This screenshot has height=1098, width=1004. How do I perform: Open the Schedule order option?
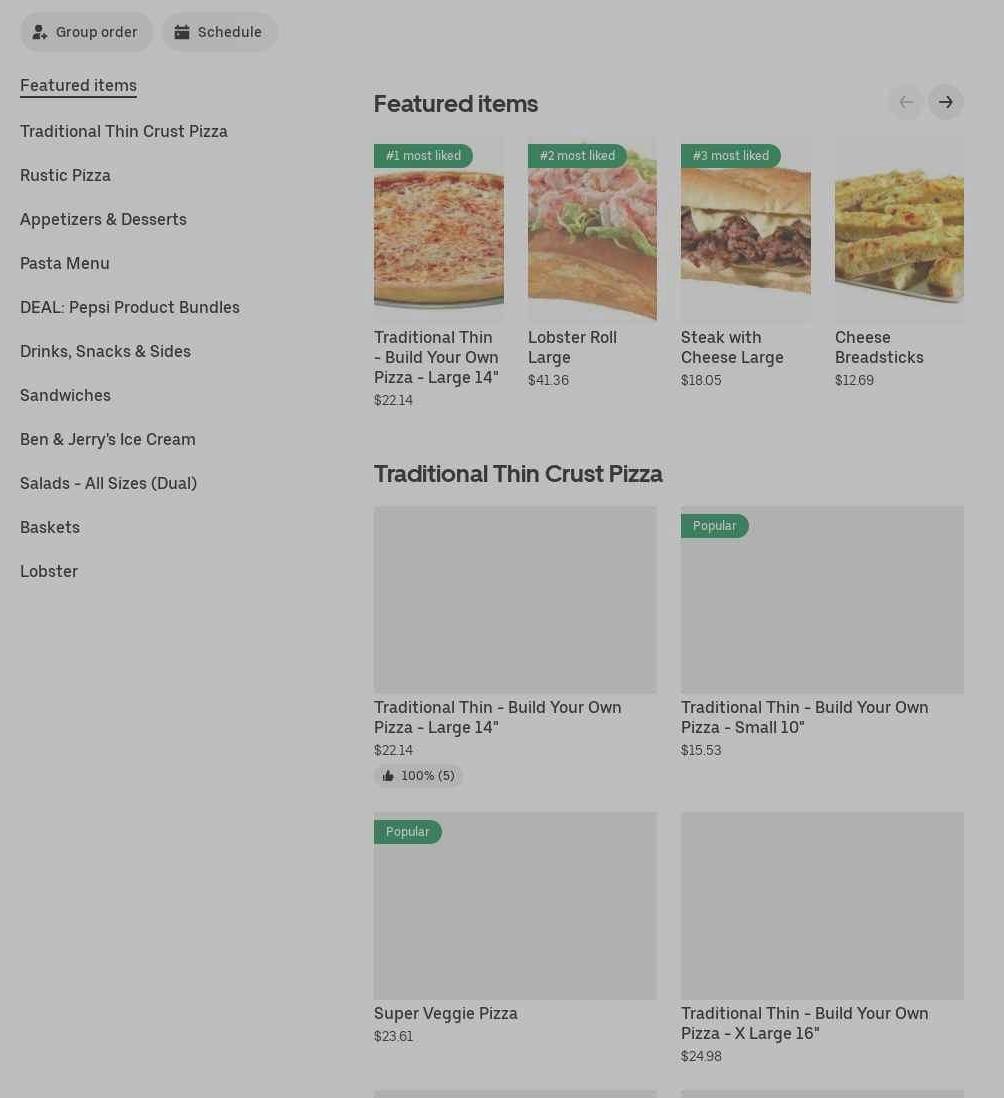pos(219,32)
